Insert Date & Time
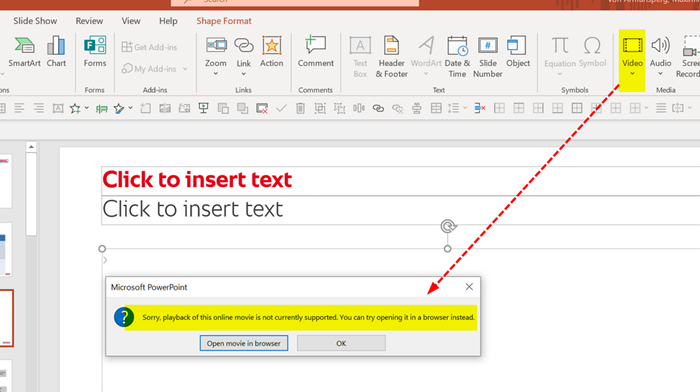Viewport: 700px width, 392px height. tap(457, 57)
